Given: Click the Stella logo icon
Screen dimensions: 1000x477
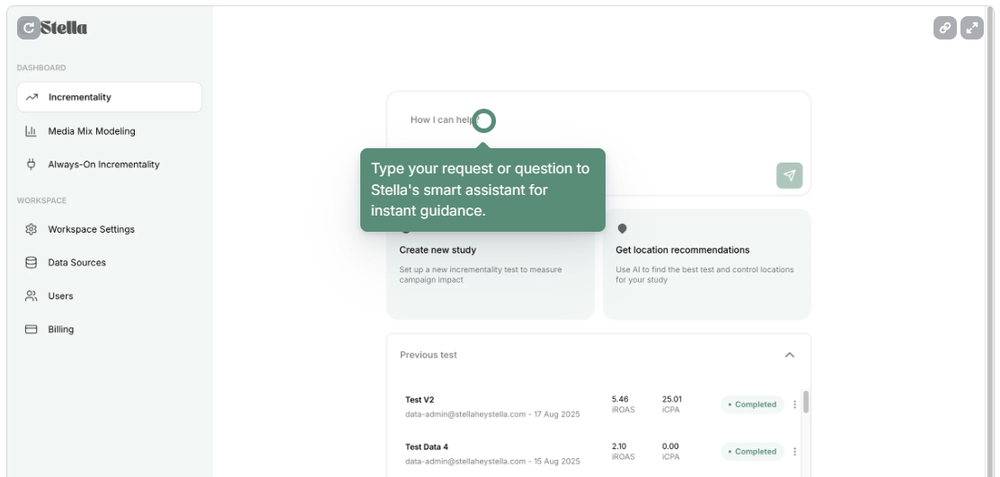Looking at the screenshot, I should pyautogui.click(x=29, y=28).
